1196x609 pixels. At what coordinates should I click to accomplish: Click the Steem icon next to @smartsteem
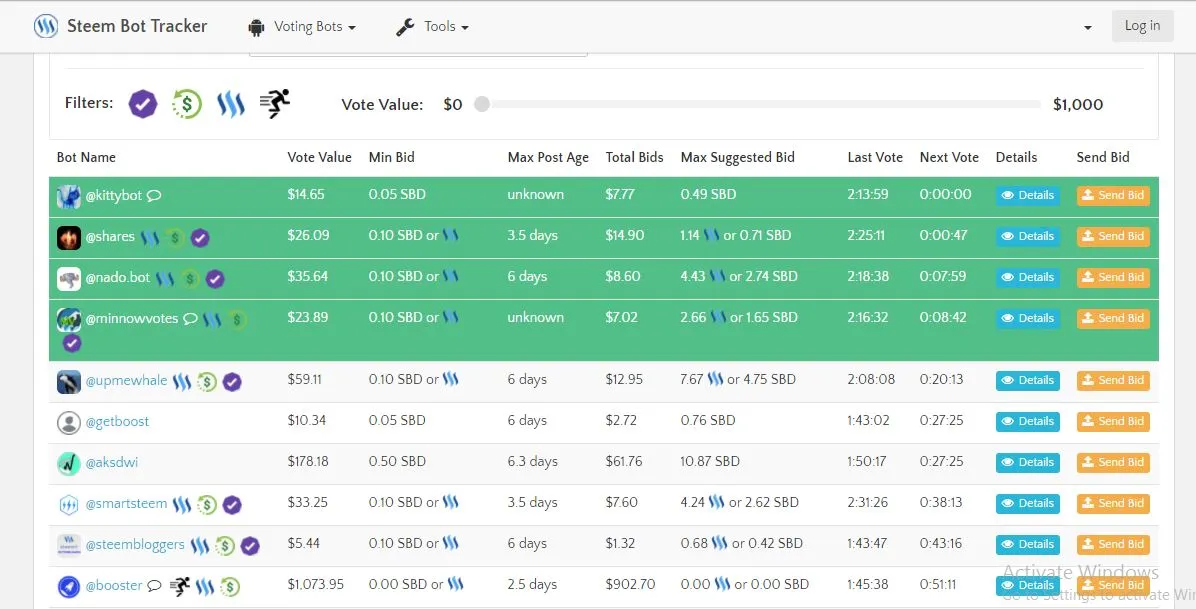(182, 504)
